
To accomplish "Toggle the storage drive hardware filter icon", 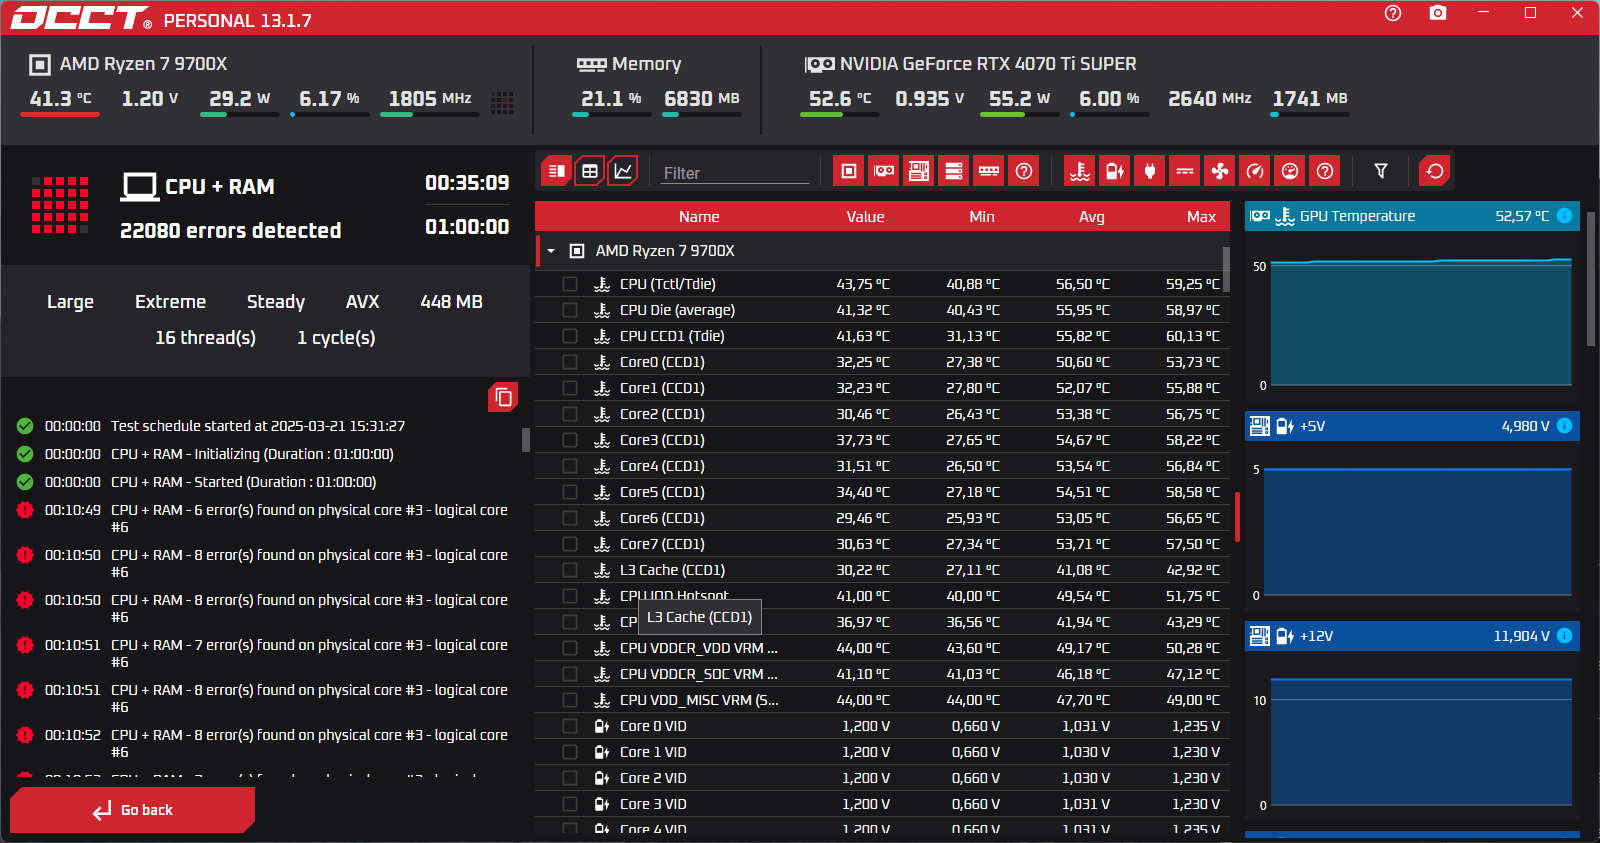I will pyautogui.click(x=954, y=171).
